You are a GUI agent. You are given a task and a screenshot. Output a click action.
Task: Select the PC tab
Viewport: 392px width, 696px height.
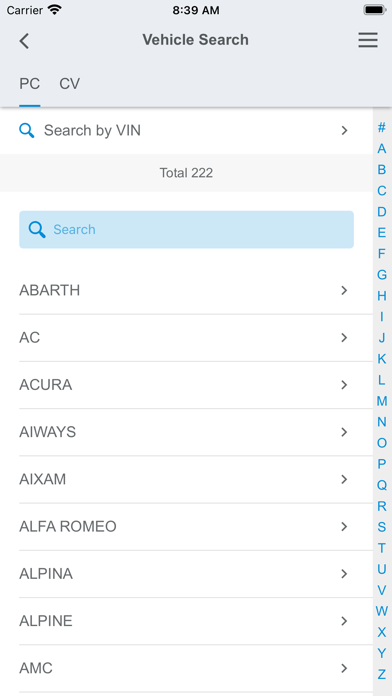(x=30, y=84)
